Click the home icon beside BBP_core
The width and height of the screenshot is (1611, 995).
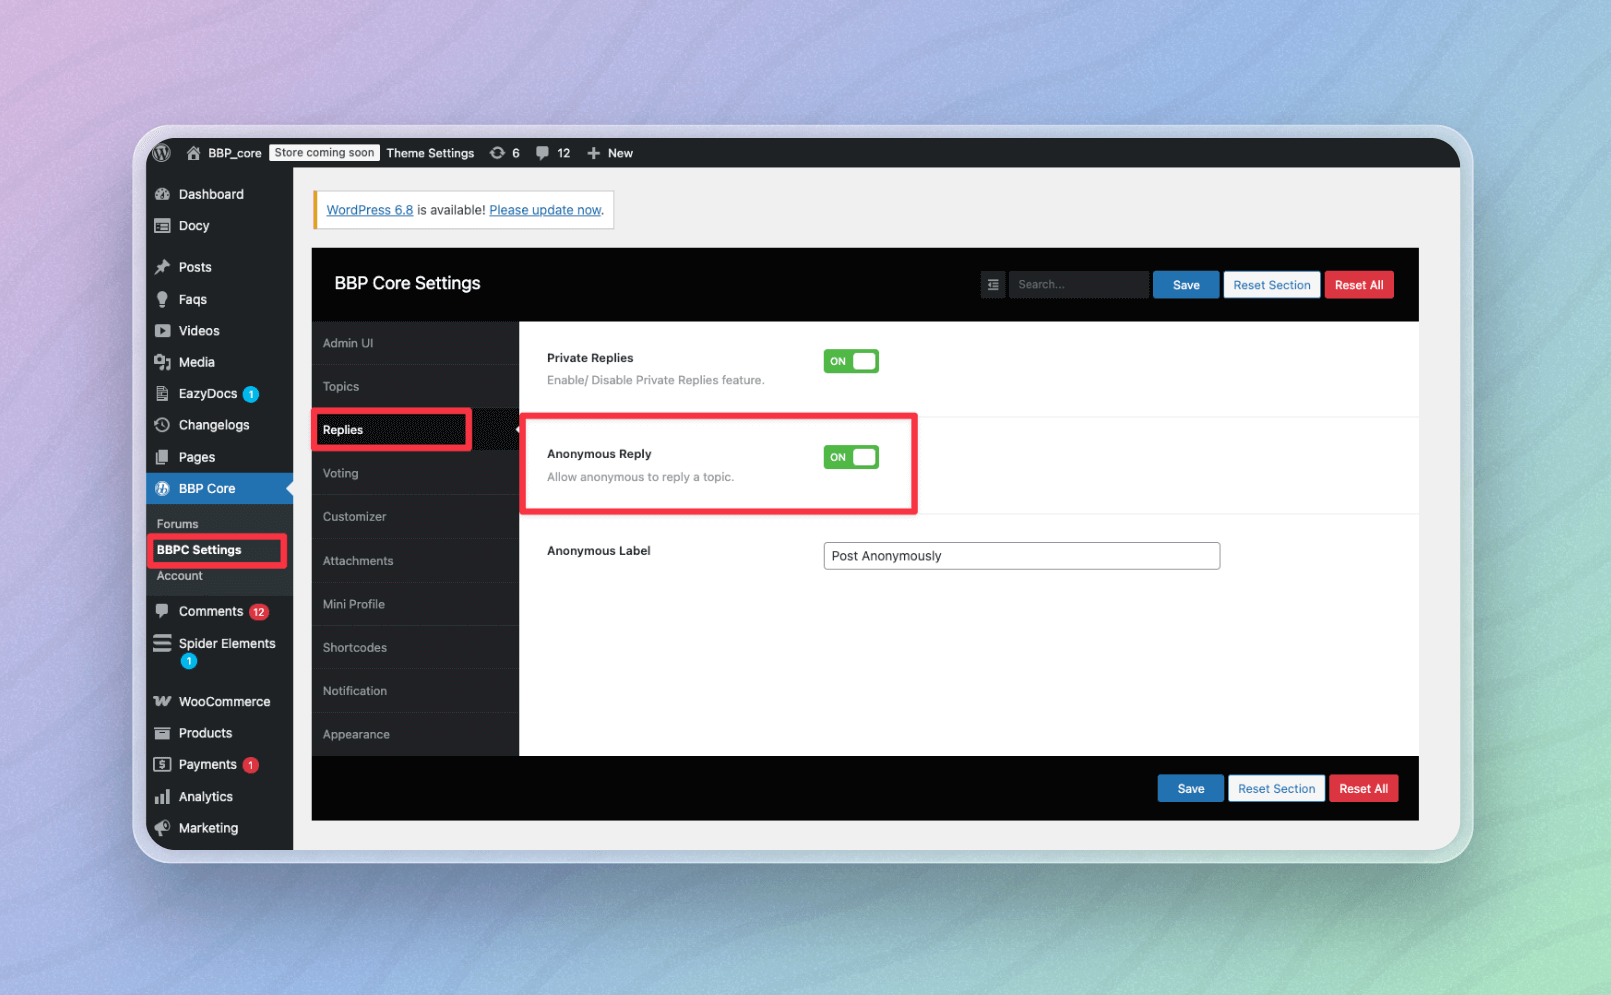(193, 153)
